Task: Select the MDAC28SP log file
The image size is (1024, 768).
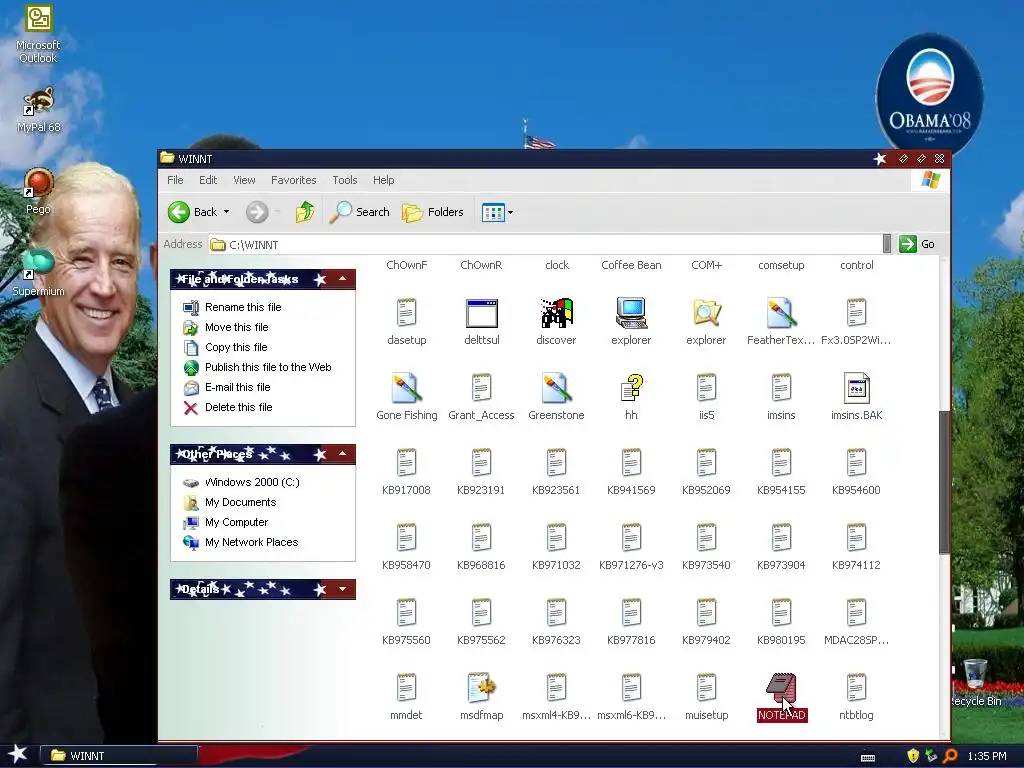Action: (x=856, y=622)
